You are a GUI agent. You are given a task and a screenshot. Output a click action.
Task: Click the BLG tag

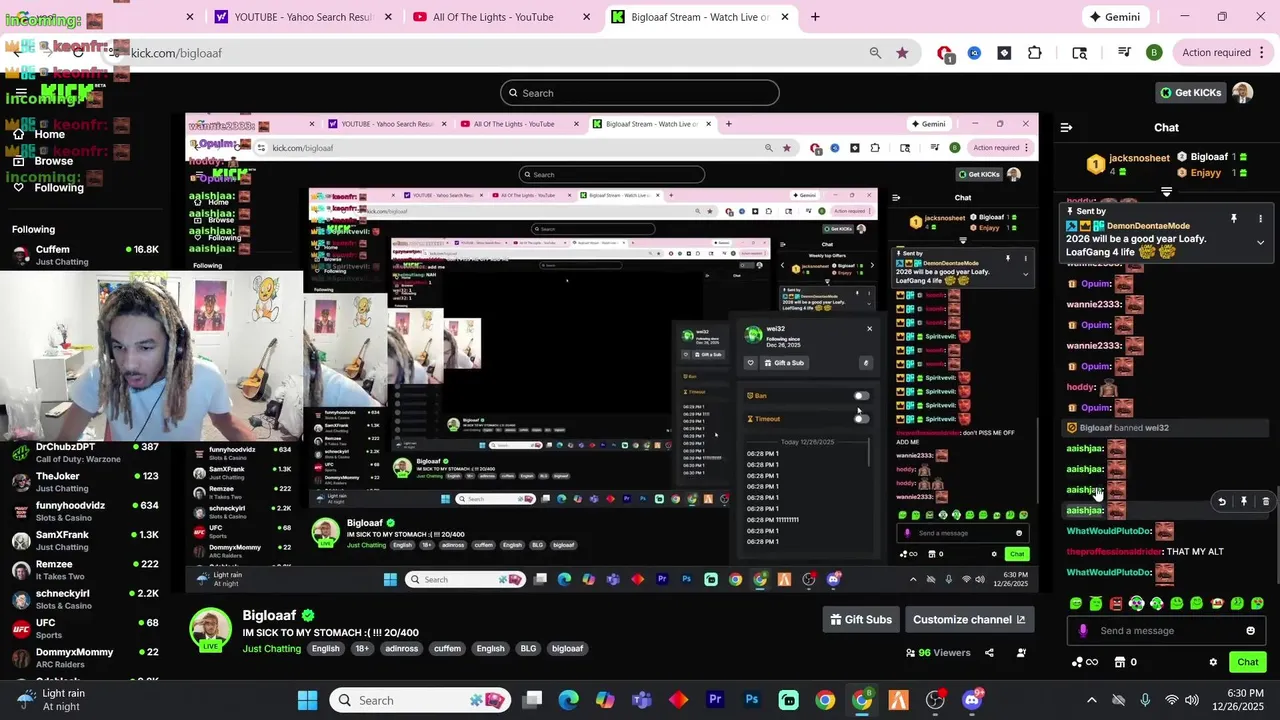pyautogui.click(x=528, y=649)
